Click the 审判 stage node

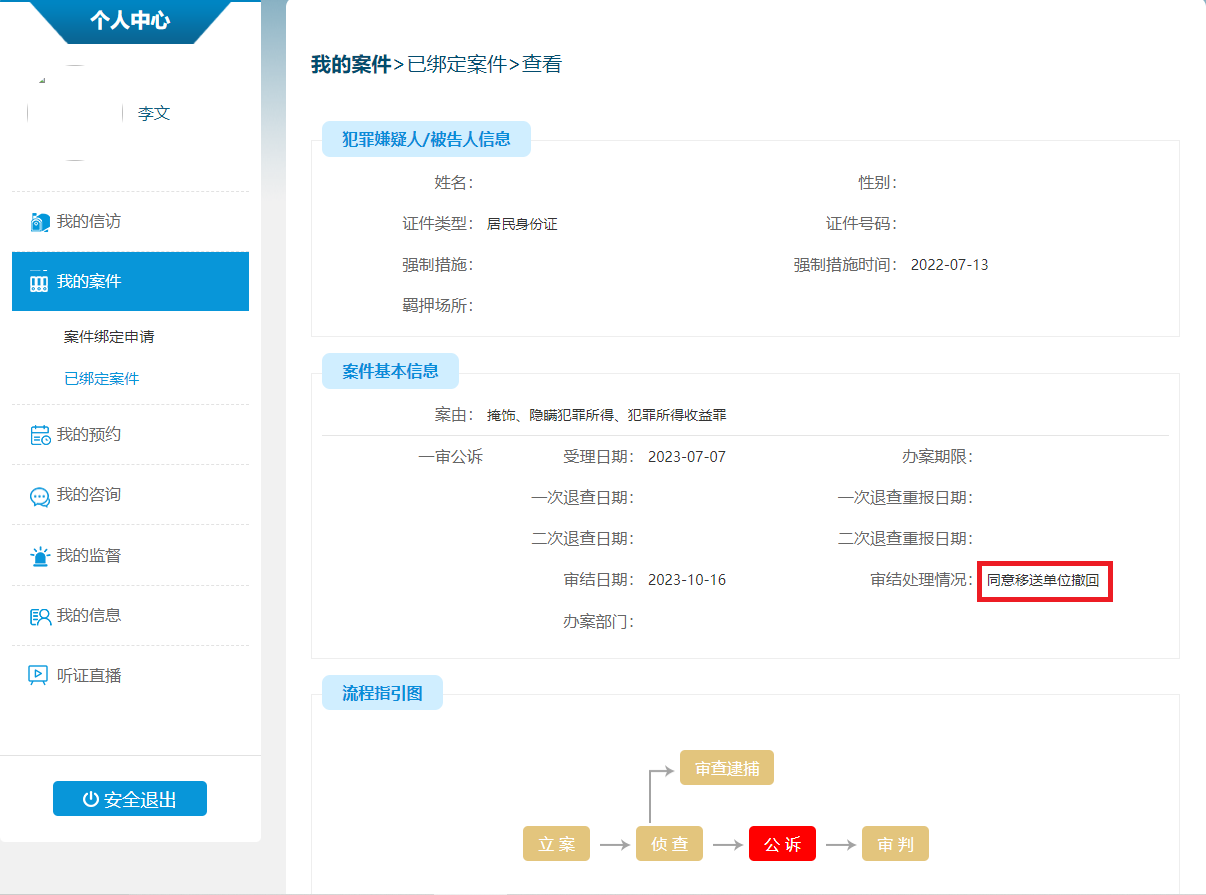[895, 843]
